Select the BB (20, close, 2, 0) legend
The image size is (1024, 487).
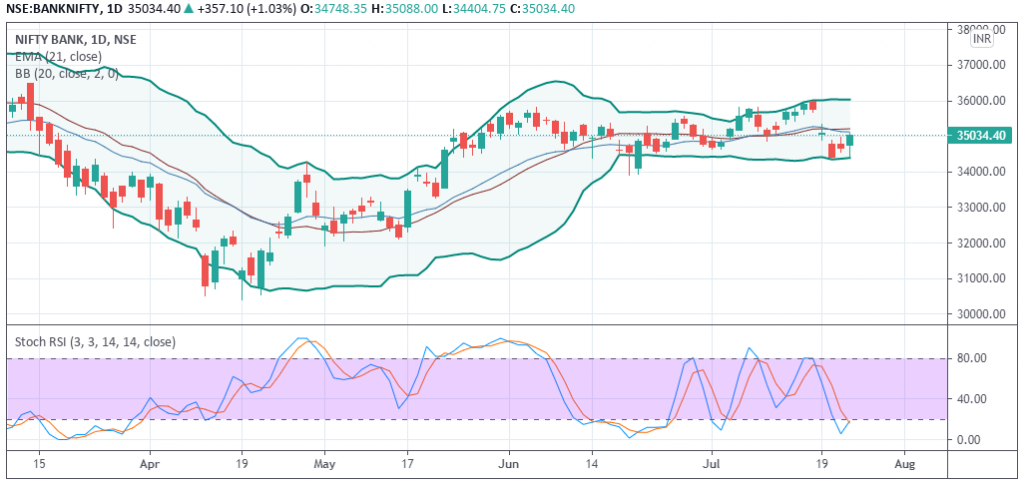[67, 73]
